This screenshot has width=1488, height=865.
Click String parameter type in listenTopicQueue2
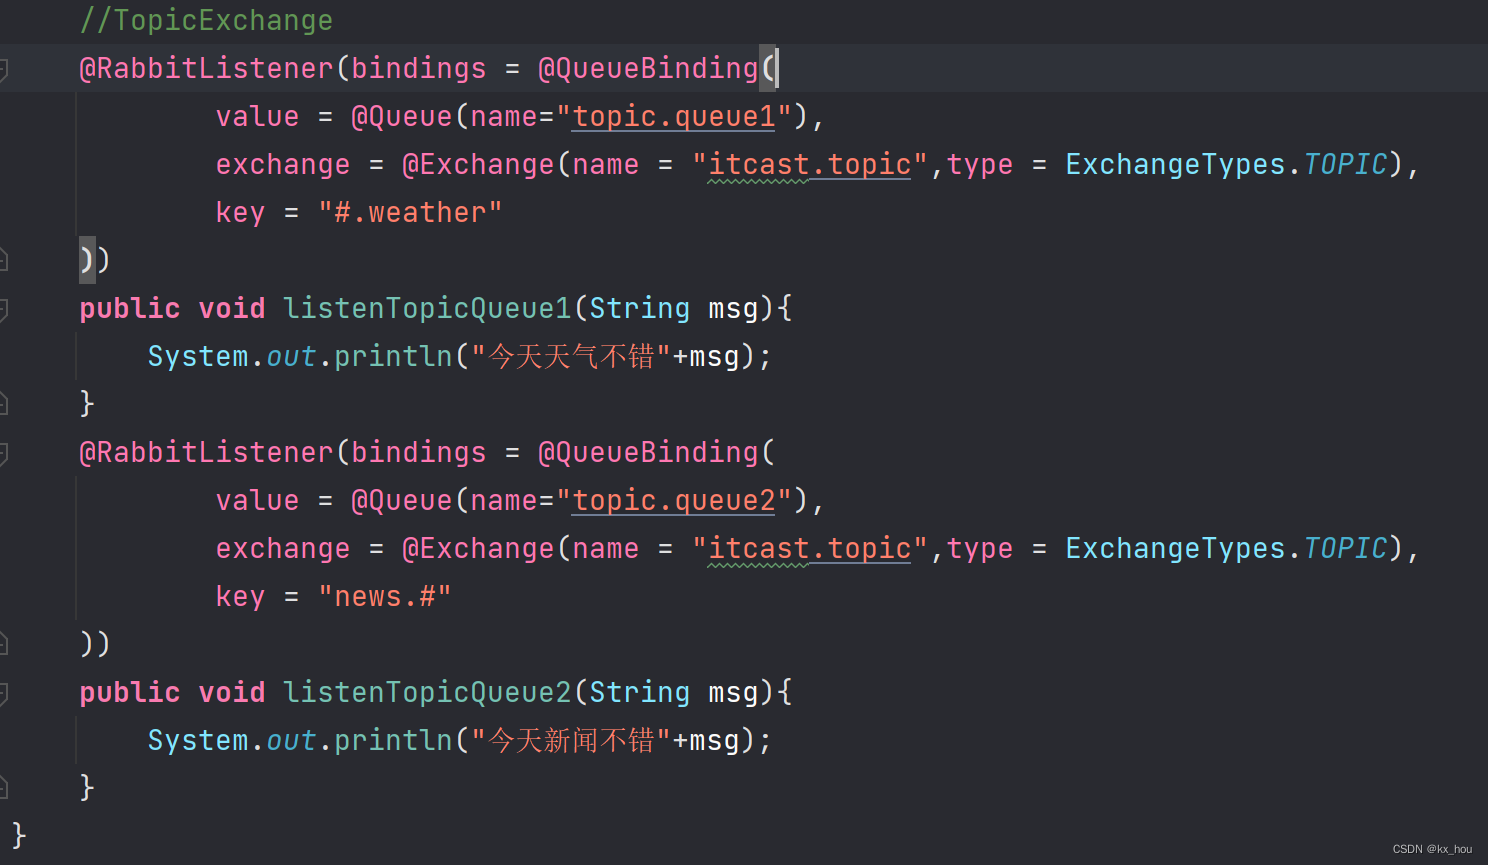[x=640, y=692]
